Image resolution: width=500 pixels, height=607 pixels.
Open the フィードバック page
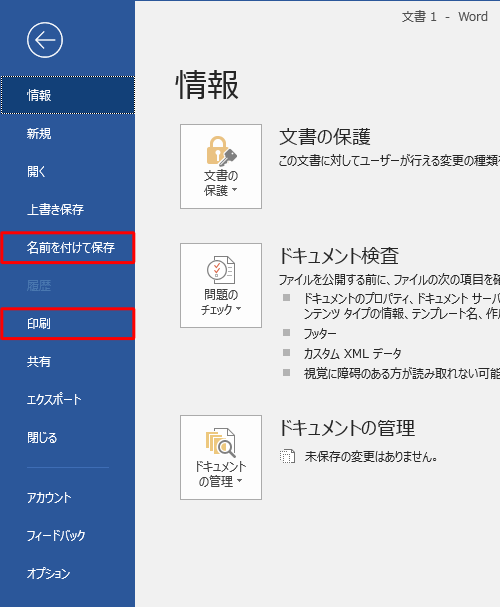68,535
